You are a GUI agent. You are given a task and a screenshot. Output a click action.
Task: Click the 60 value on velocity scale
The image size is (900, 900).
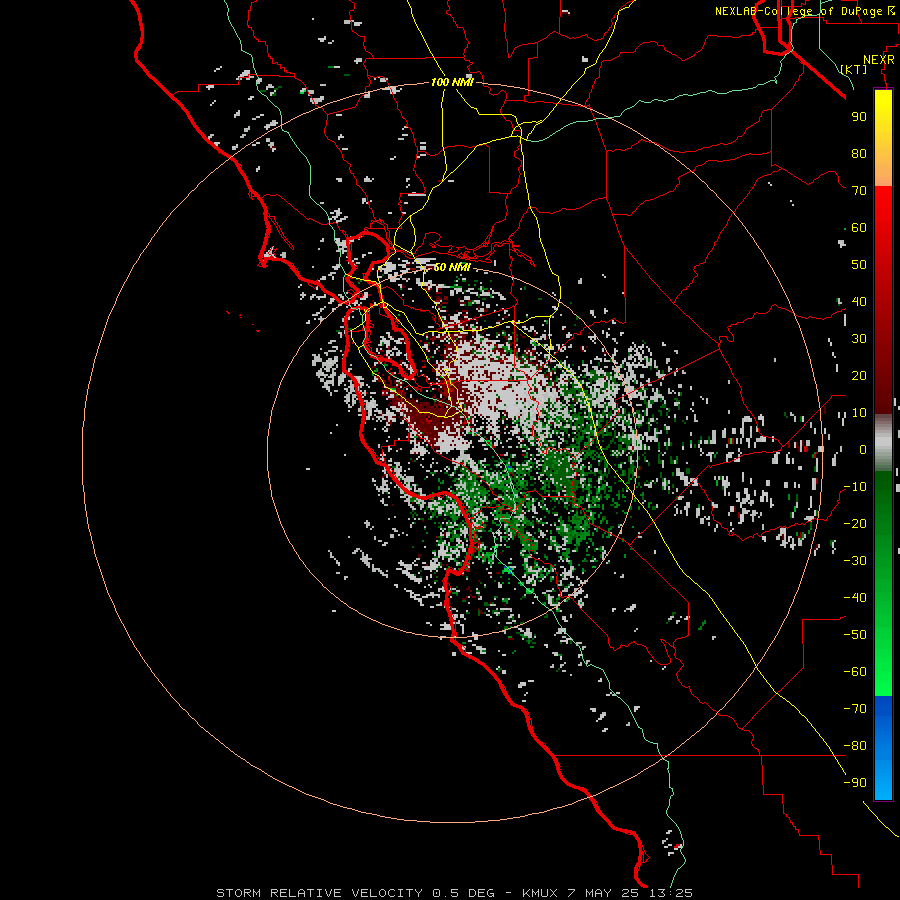pos(859,227)
